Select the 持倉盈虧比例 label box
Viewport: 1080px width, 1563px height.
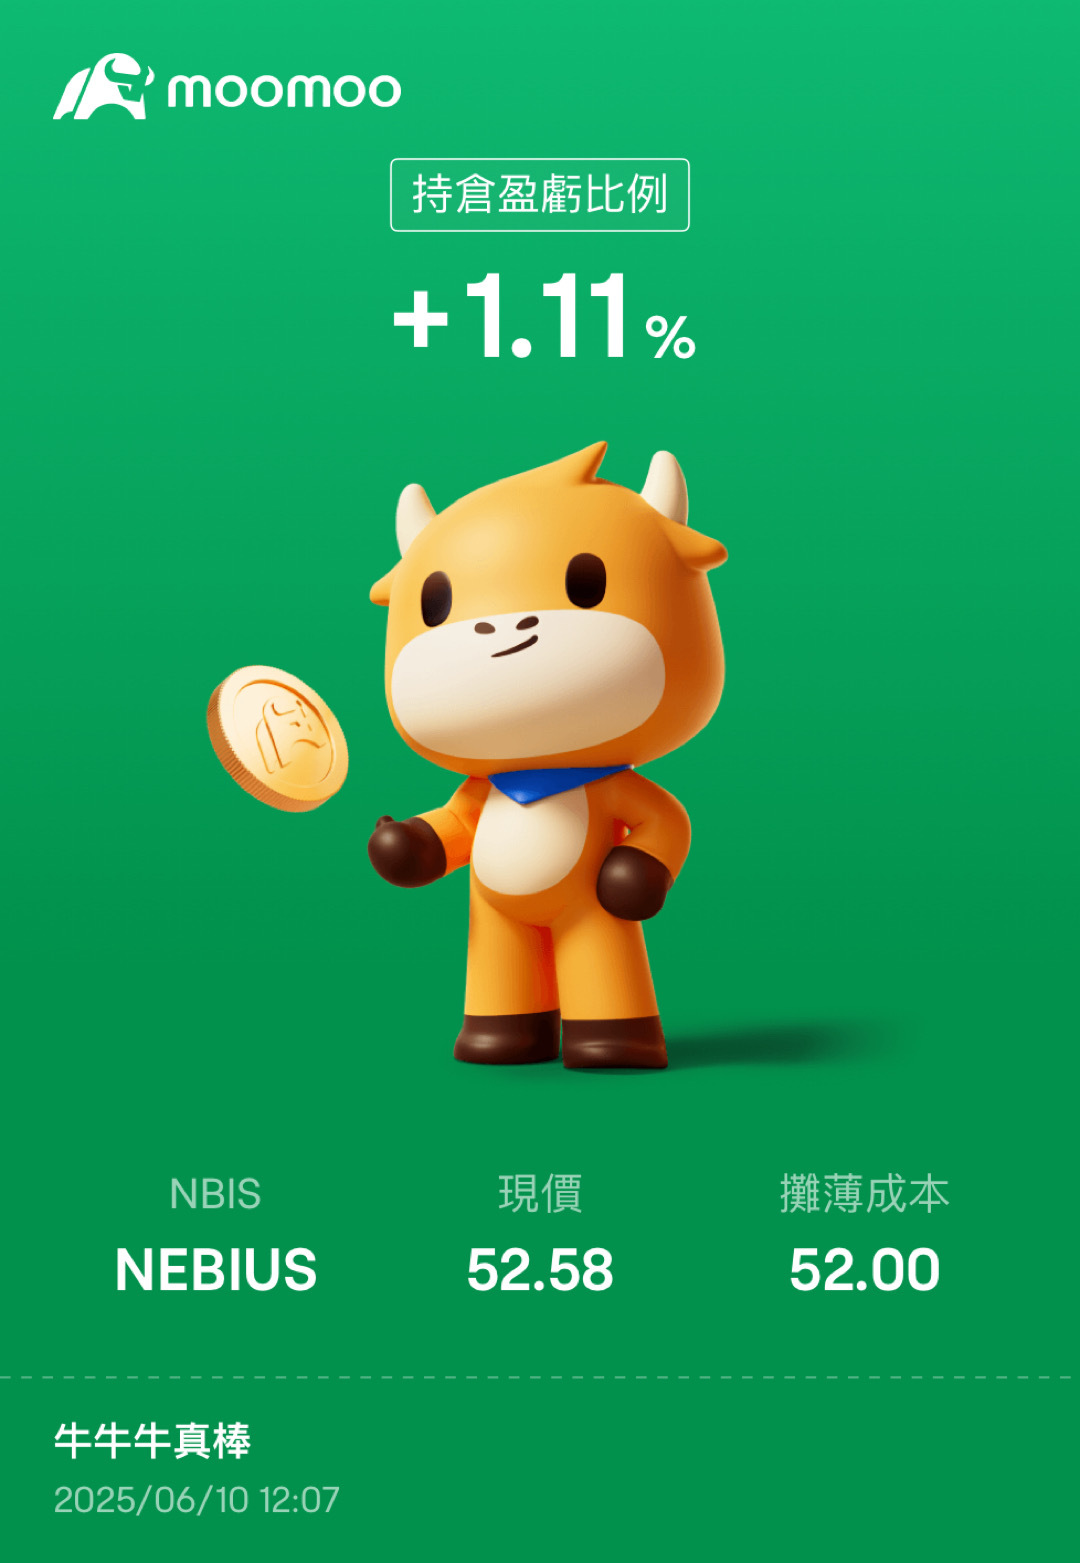540,195
